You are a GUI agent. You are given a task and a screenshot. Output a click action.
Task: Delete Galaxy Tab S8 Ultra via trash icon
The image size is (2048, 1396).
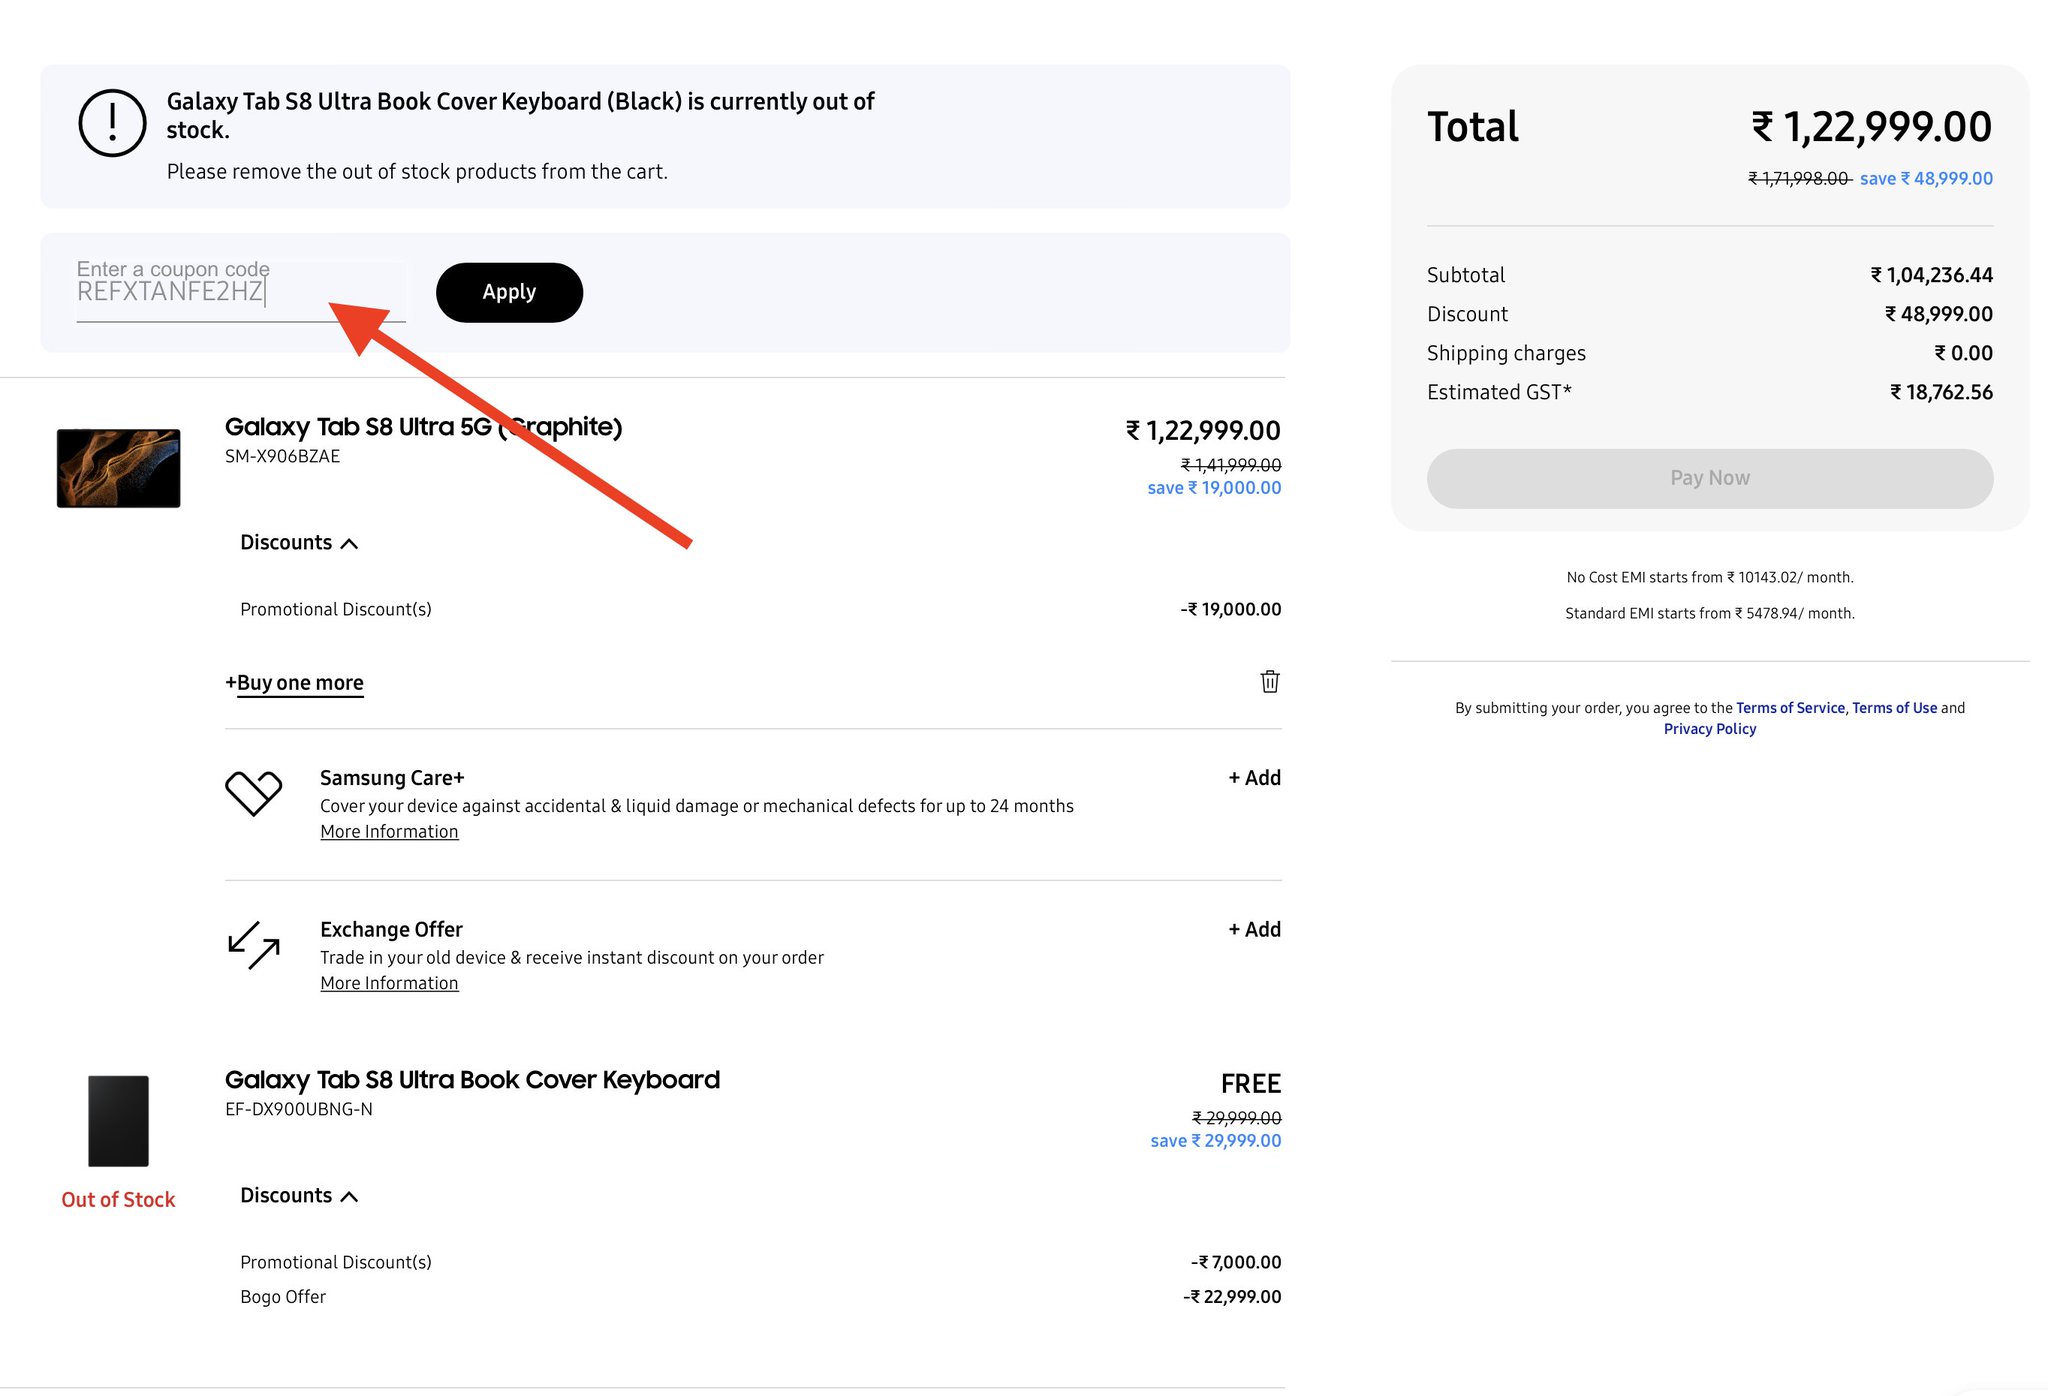click(x=1269, y=682)
